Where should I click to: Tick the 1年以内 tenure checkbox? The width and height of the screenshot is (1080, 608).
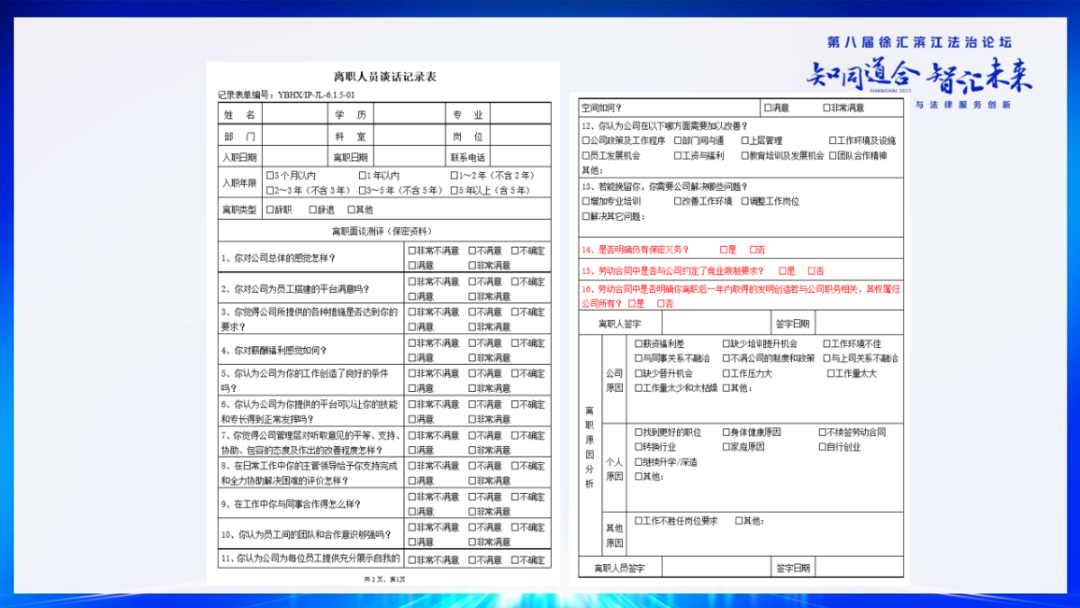tap(363, 176)
